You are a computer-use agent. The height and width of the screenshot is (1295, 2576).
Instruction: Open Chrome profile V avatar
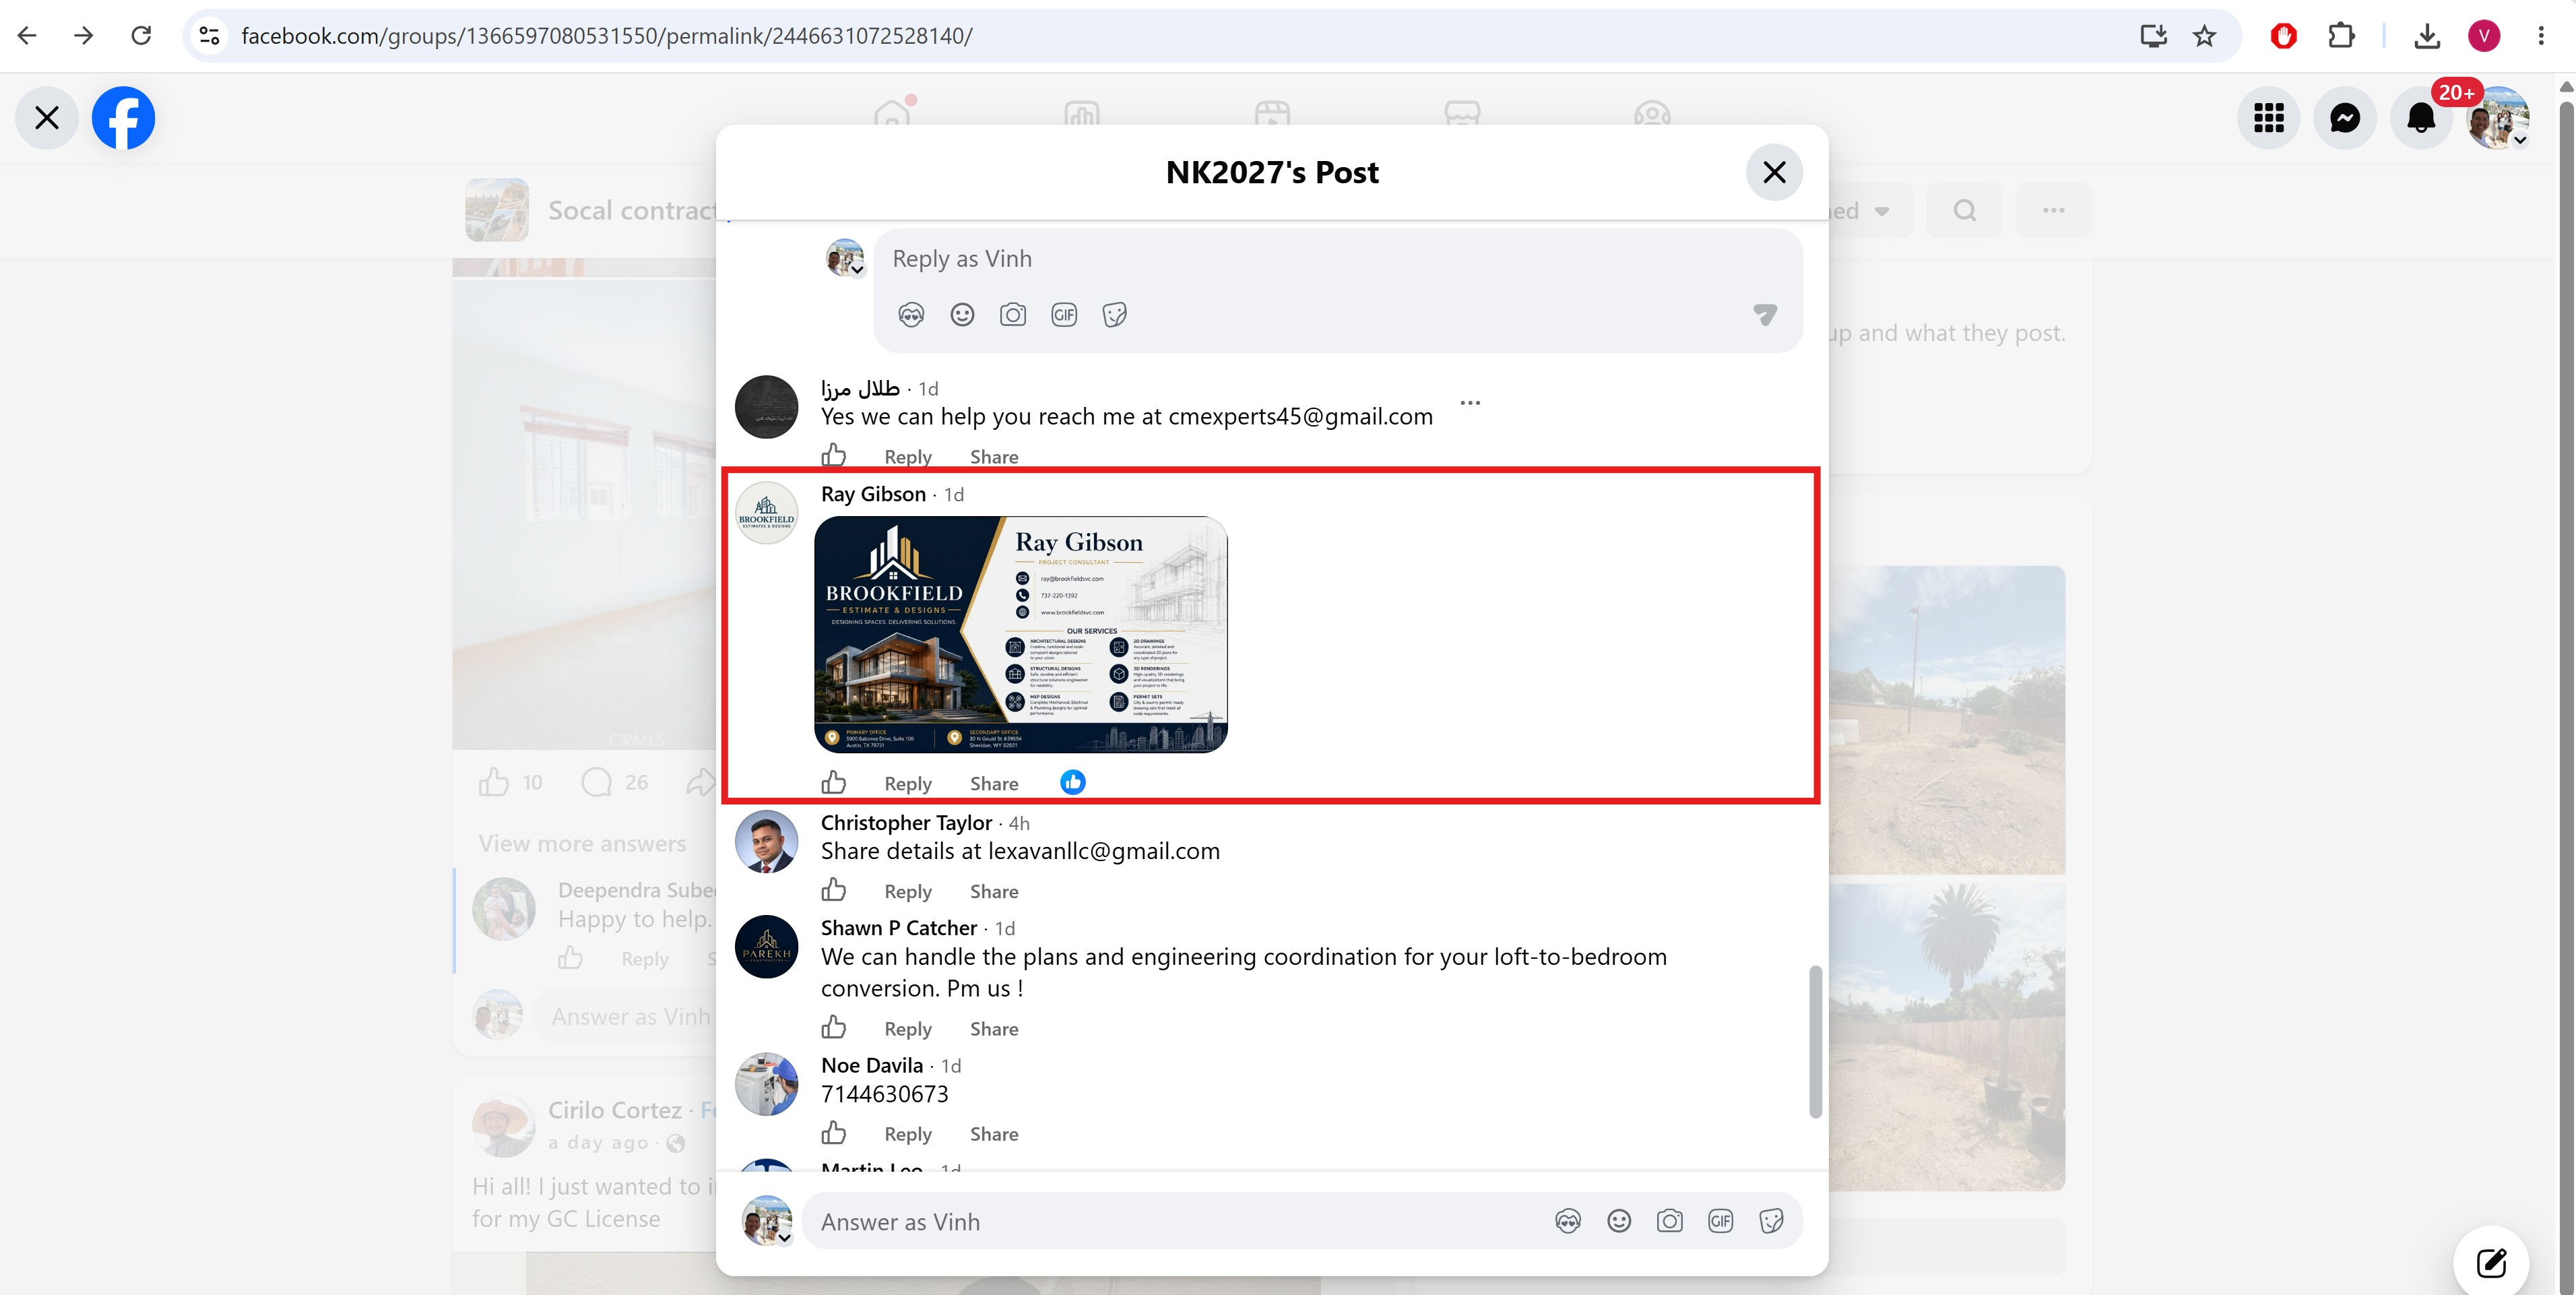click(x=2484, y=36)
